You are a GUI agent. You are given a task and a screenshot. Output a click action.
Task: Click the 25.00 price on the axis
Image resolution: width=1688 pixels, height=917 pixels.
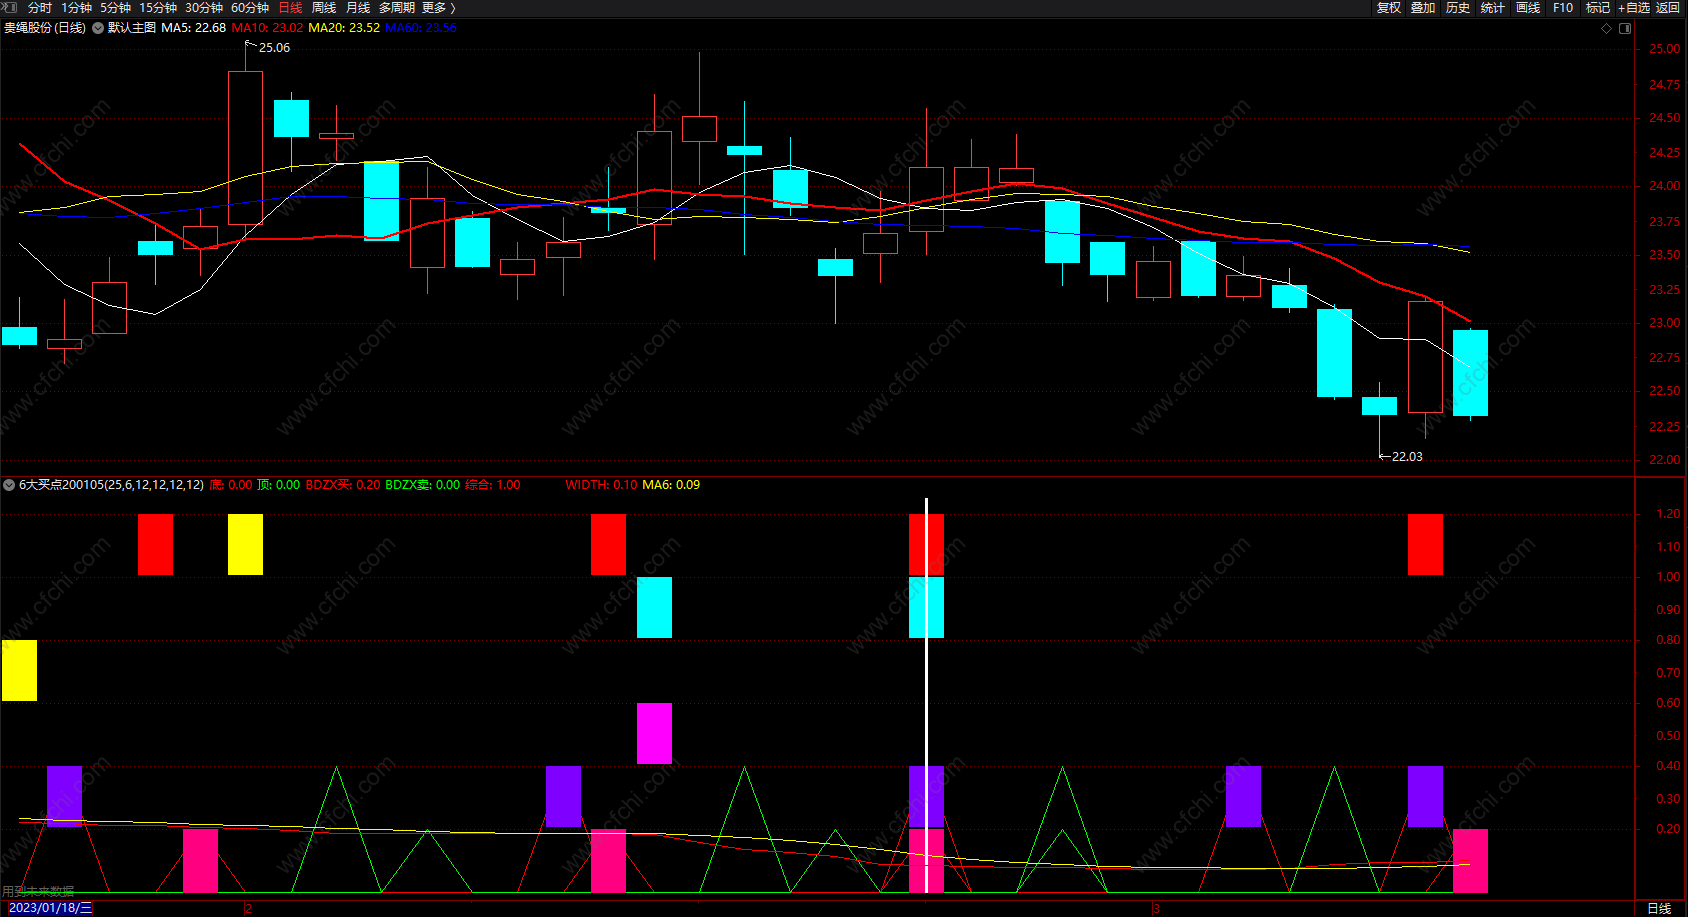click(1665, 49)
